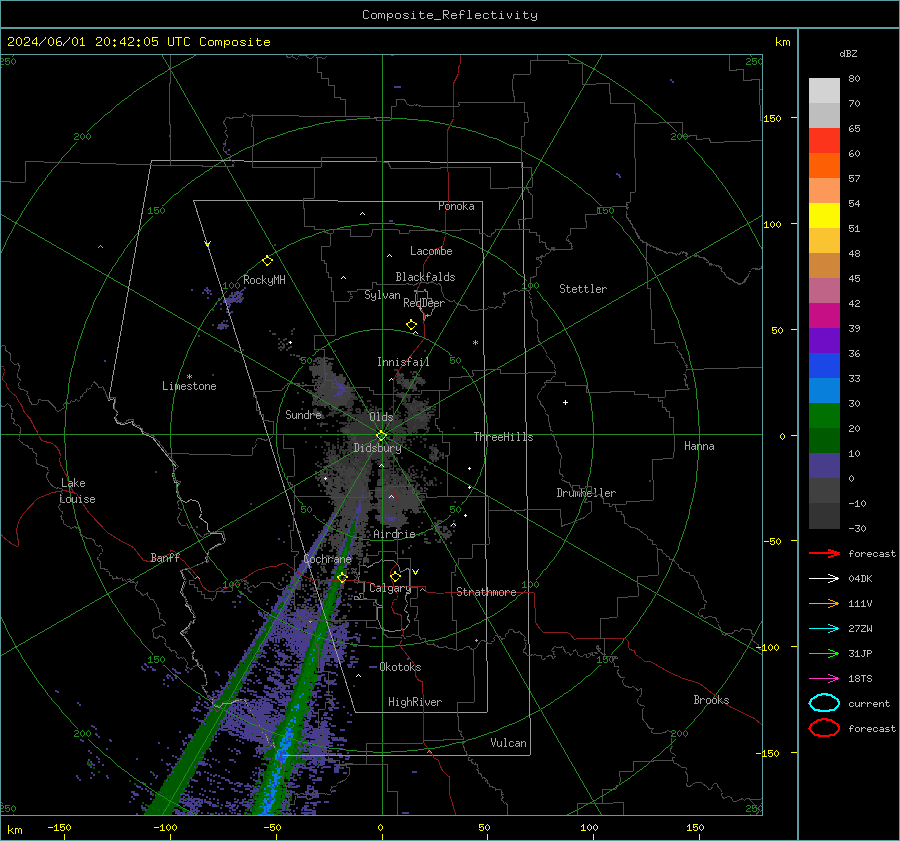Click the Strathmore town label
The height and width of the screenshot is (841, 900).
coord(486,592)
